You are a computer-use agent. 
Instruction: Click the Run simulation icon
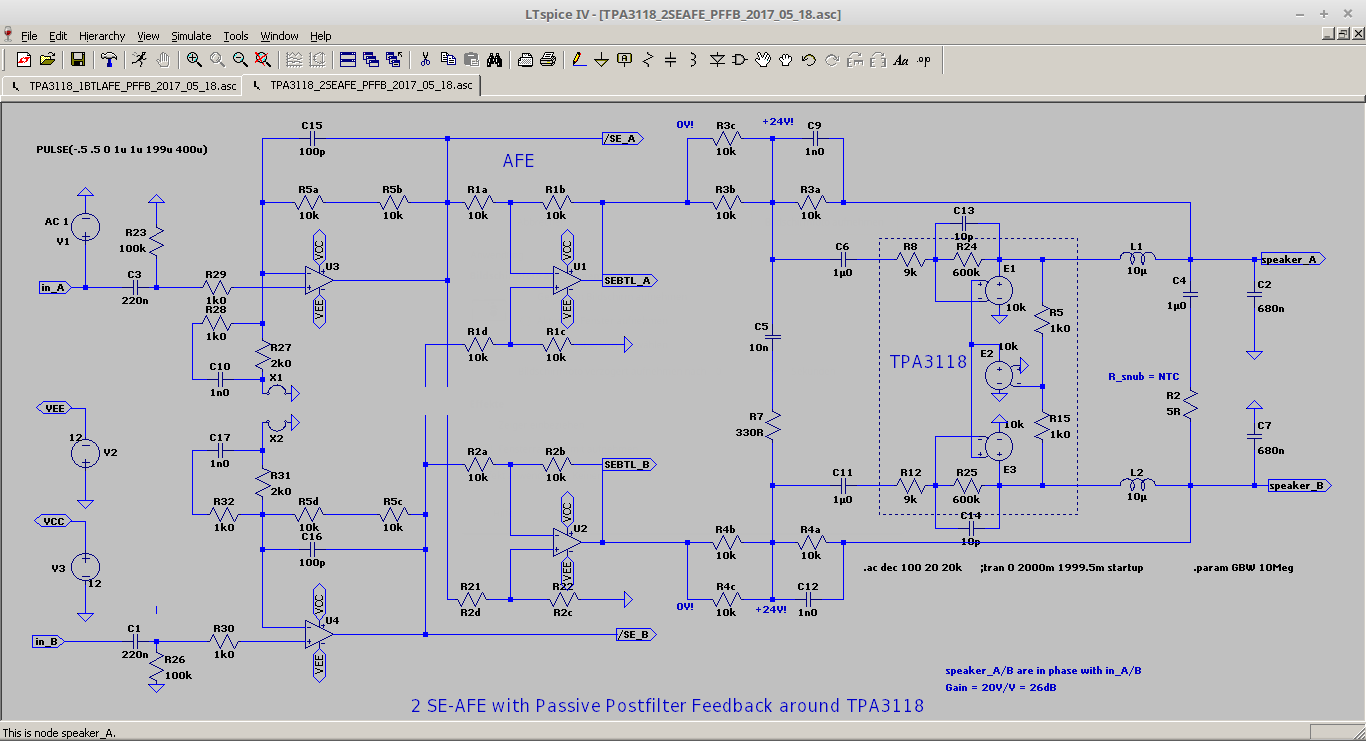point(139,60)
